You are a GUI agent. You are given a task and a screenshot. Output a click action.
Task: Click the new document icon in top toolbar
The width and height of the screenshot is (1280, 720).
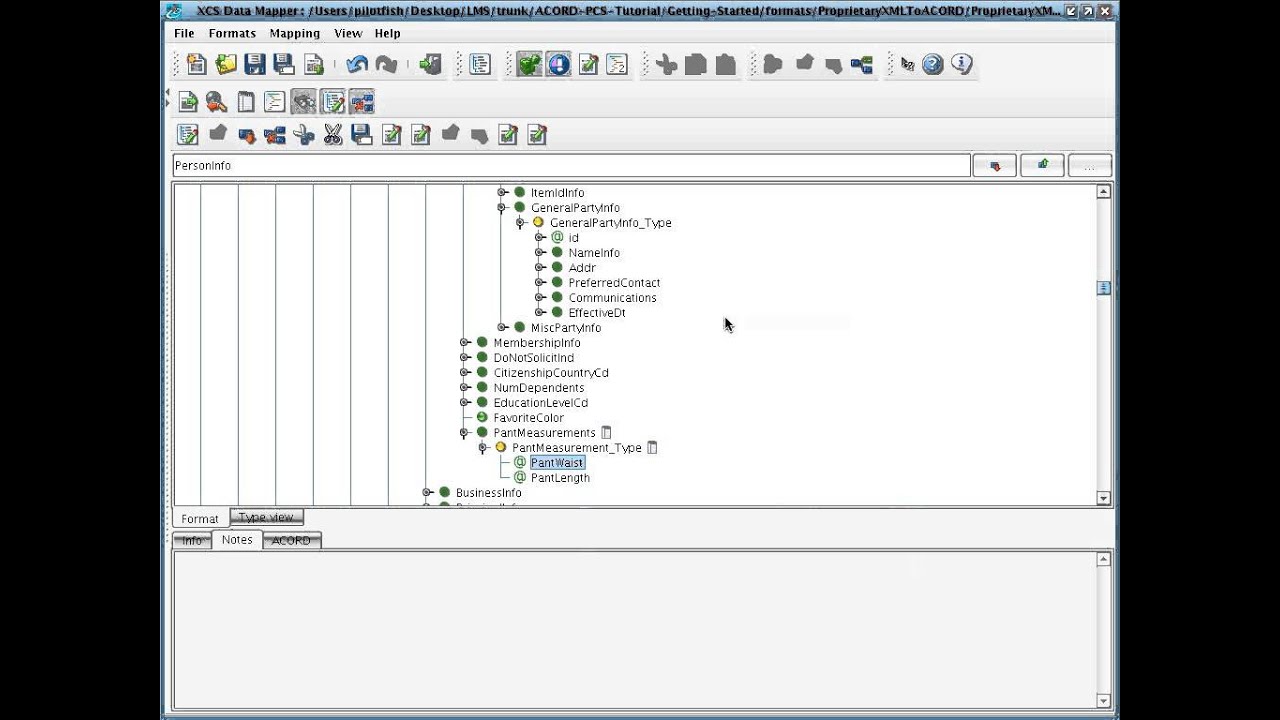(197, 64)
